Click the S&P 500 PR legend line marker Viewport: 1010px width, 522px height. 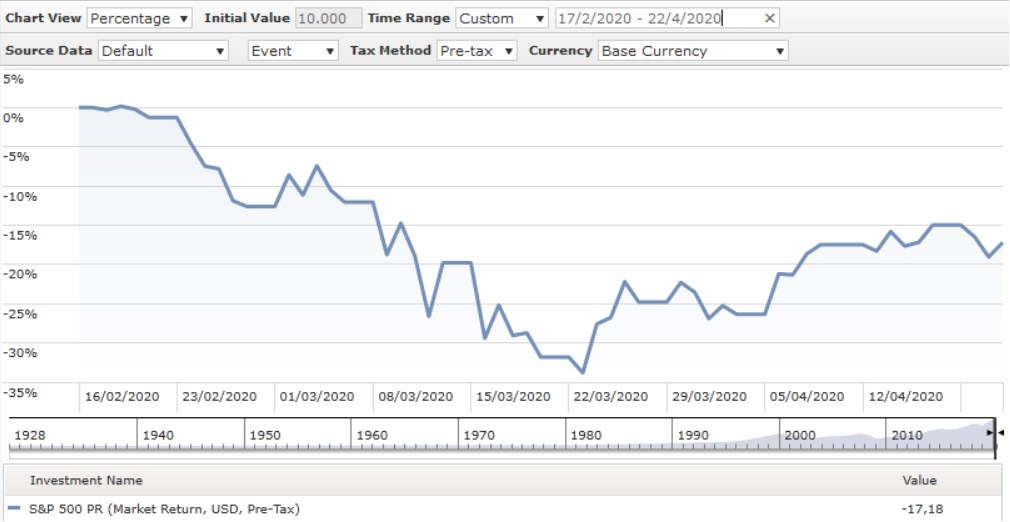[x=13, y=509]
